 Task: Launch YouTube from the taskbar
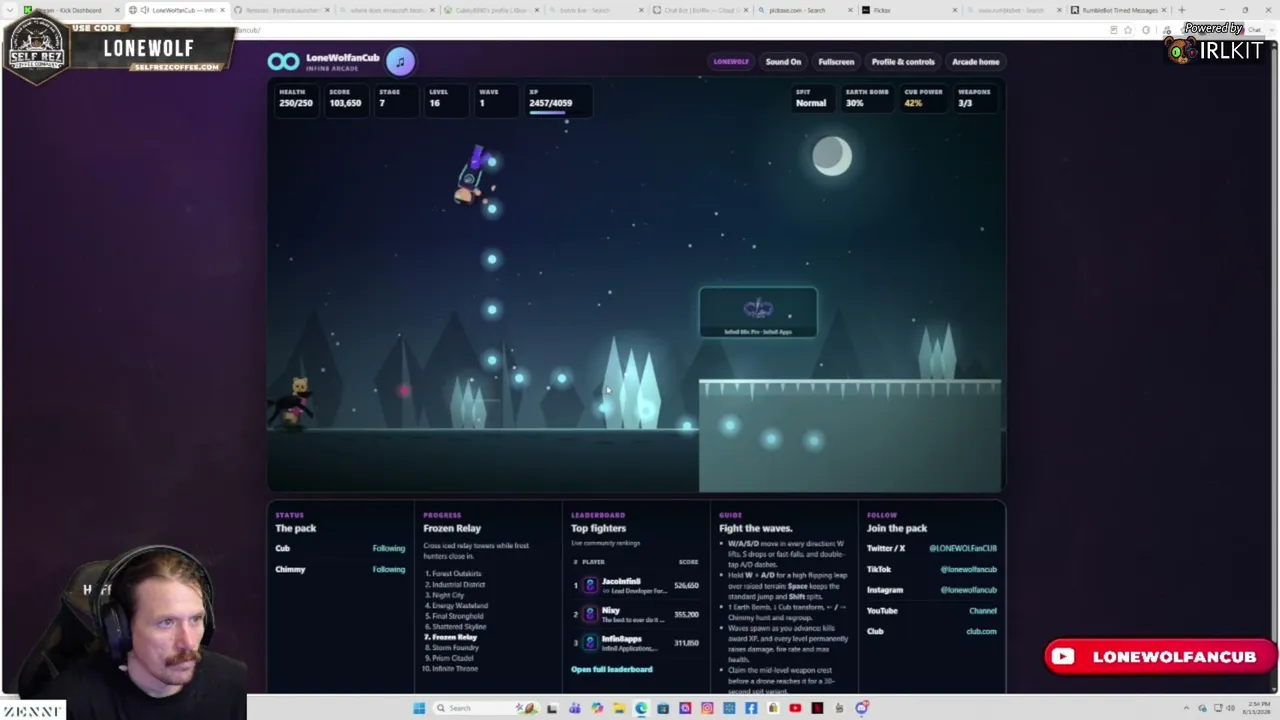(x=795, y=708)
